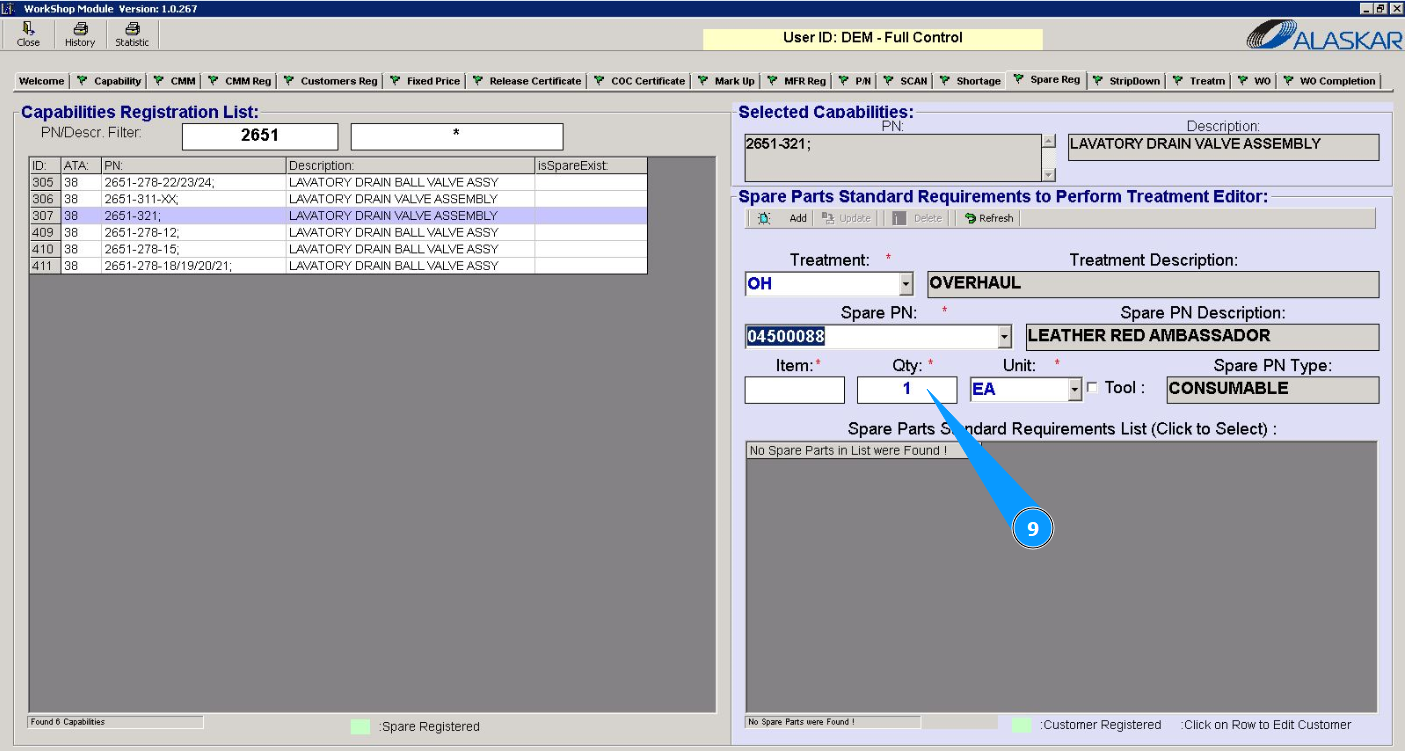1405x751 pixels.
Task: Switch to the P/N tab
Action: pos(855,81)
